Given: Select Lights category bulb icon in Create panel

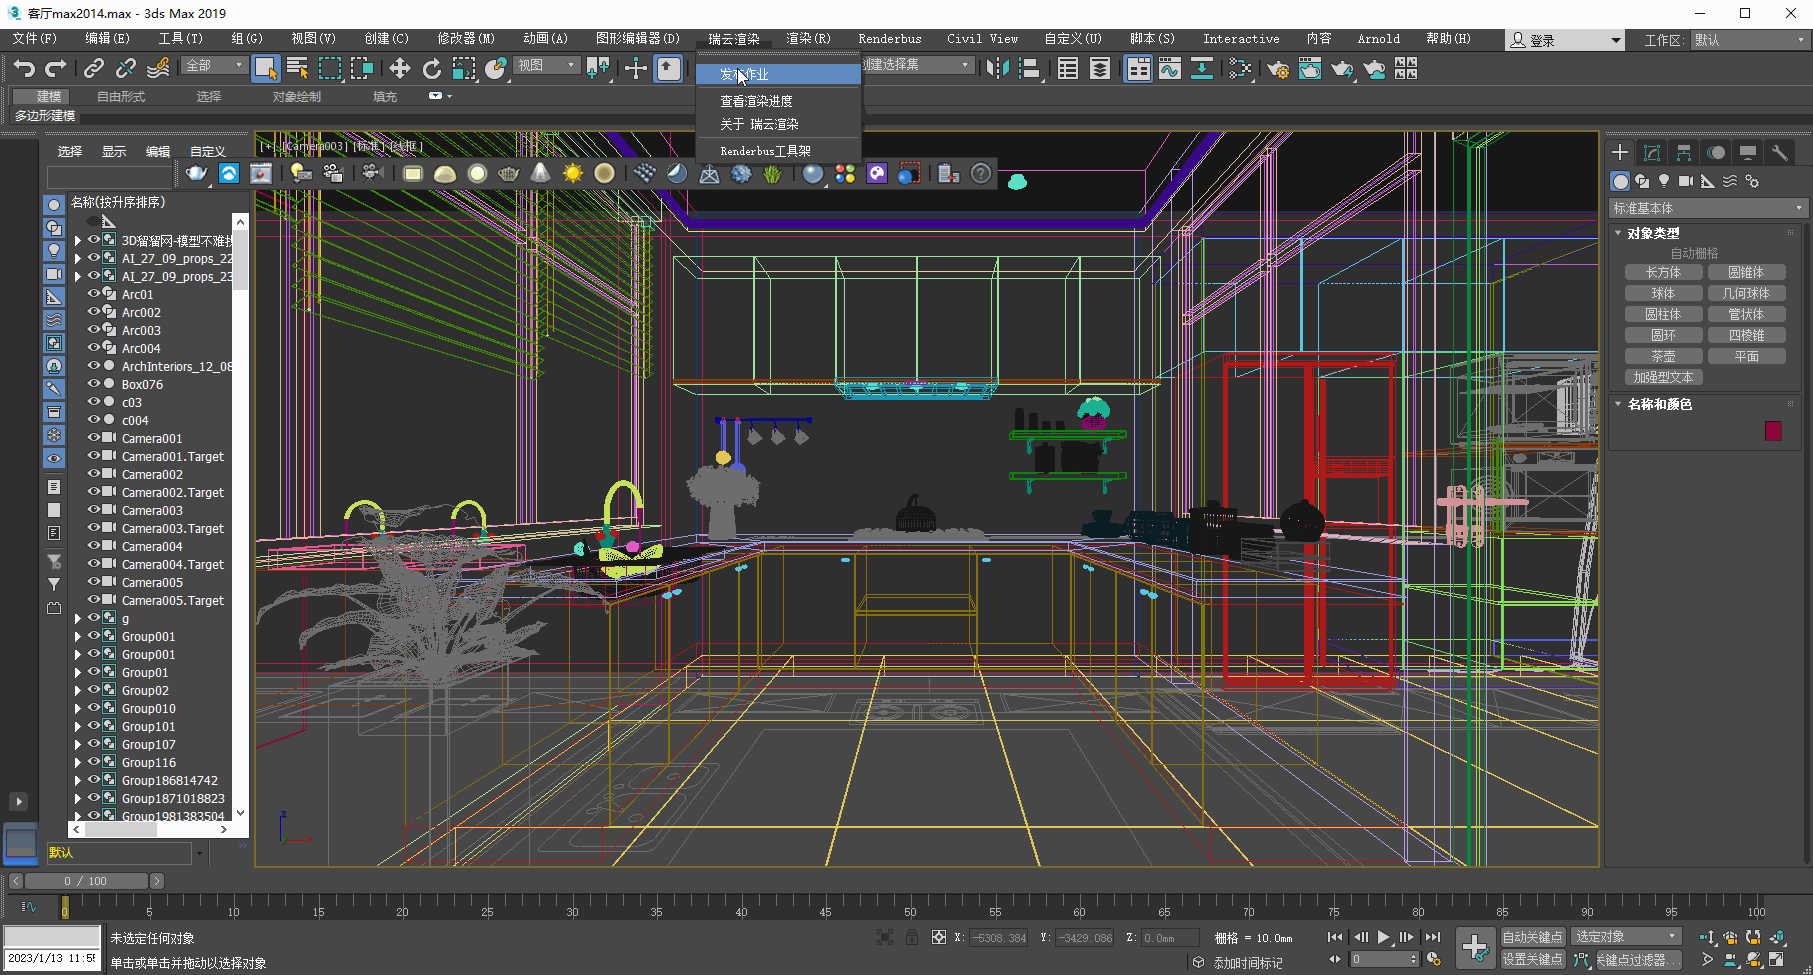Looking at the screenshot, I should coord(1664,181).
